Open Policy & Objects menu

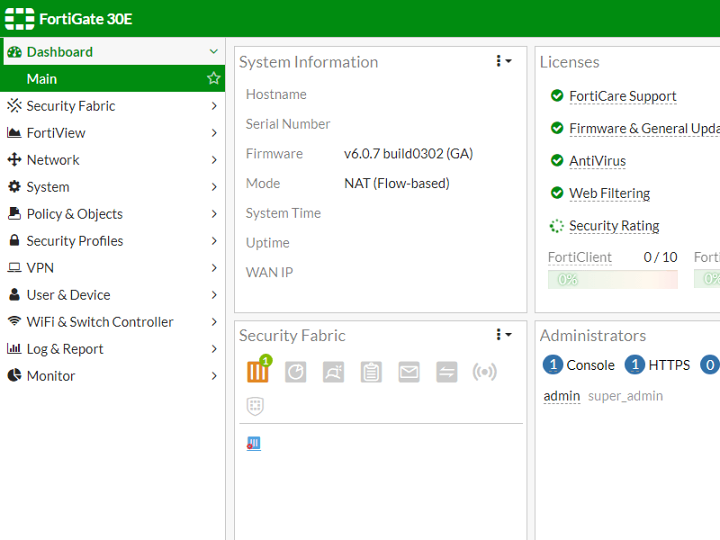point(112,214)
